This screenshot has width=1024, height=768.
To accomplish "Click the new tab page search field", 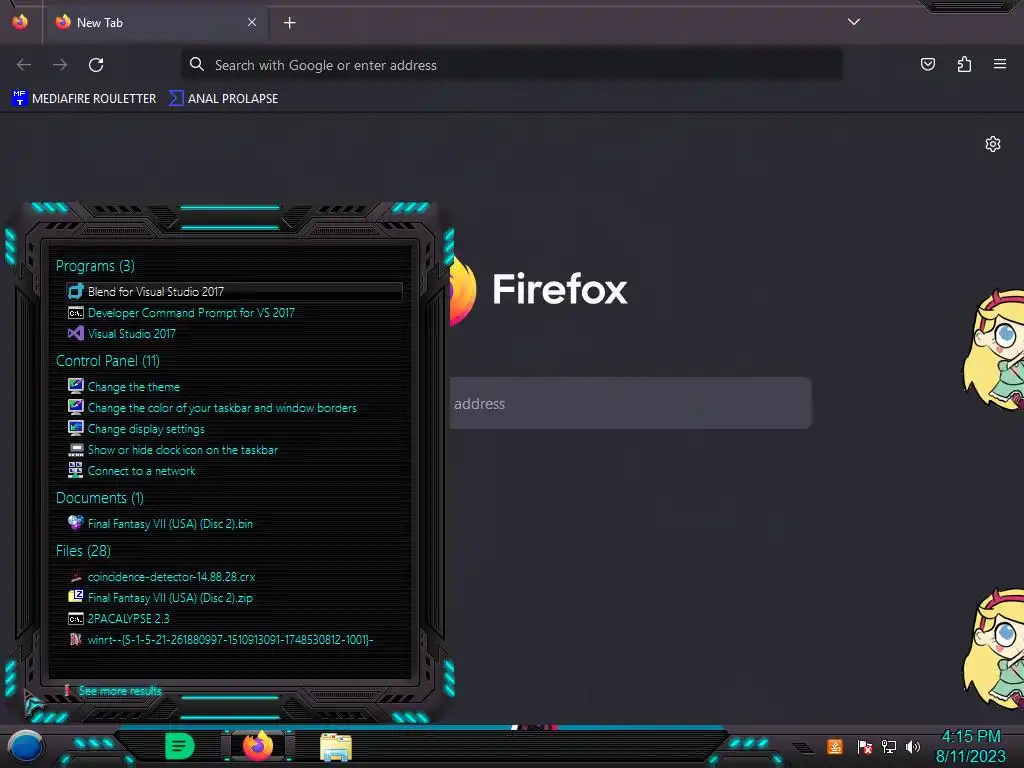I will pyautogui.click(x=630, y=403).
